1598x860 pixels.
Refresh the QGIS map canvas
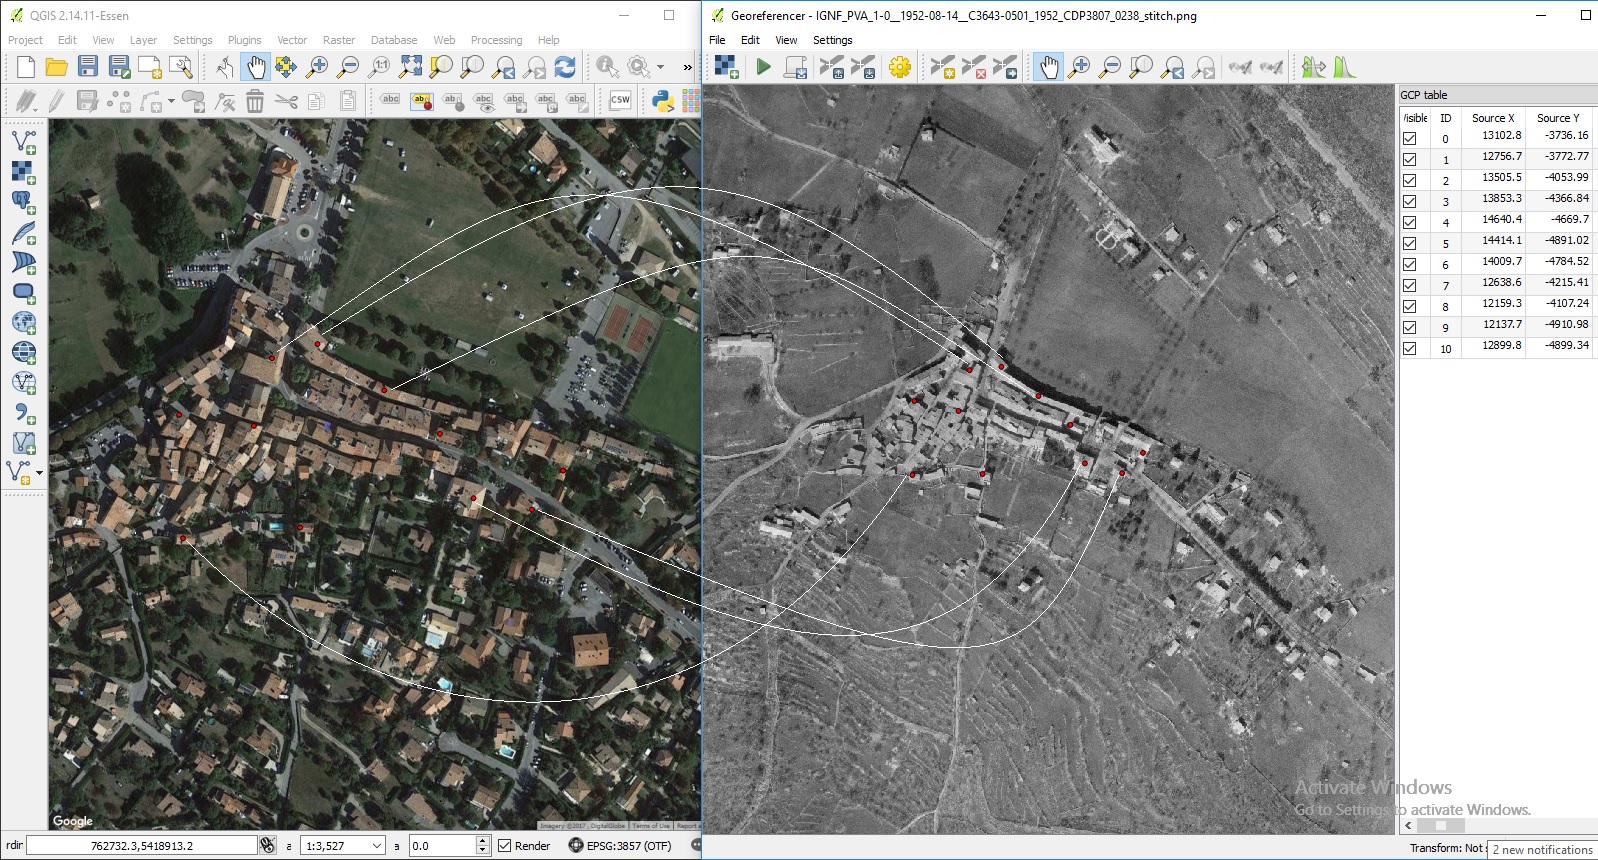[x=565, y=67]
